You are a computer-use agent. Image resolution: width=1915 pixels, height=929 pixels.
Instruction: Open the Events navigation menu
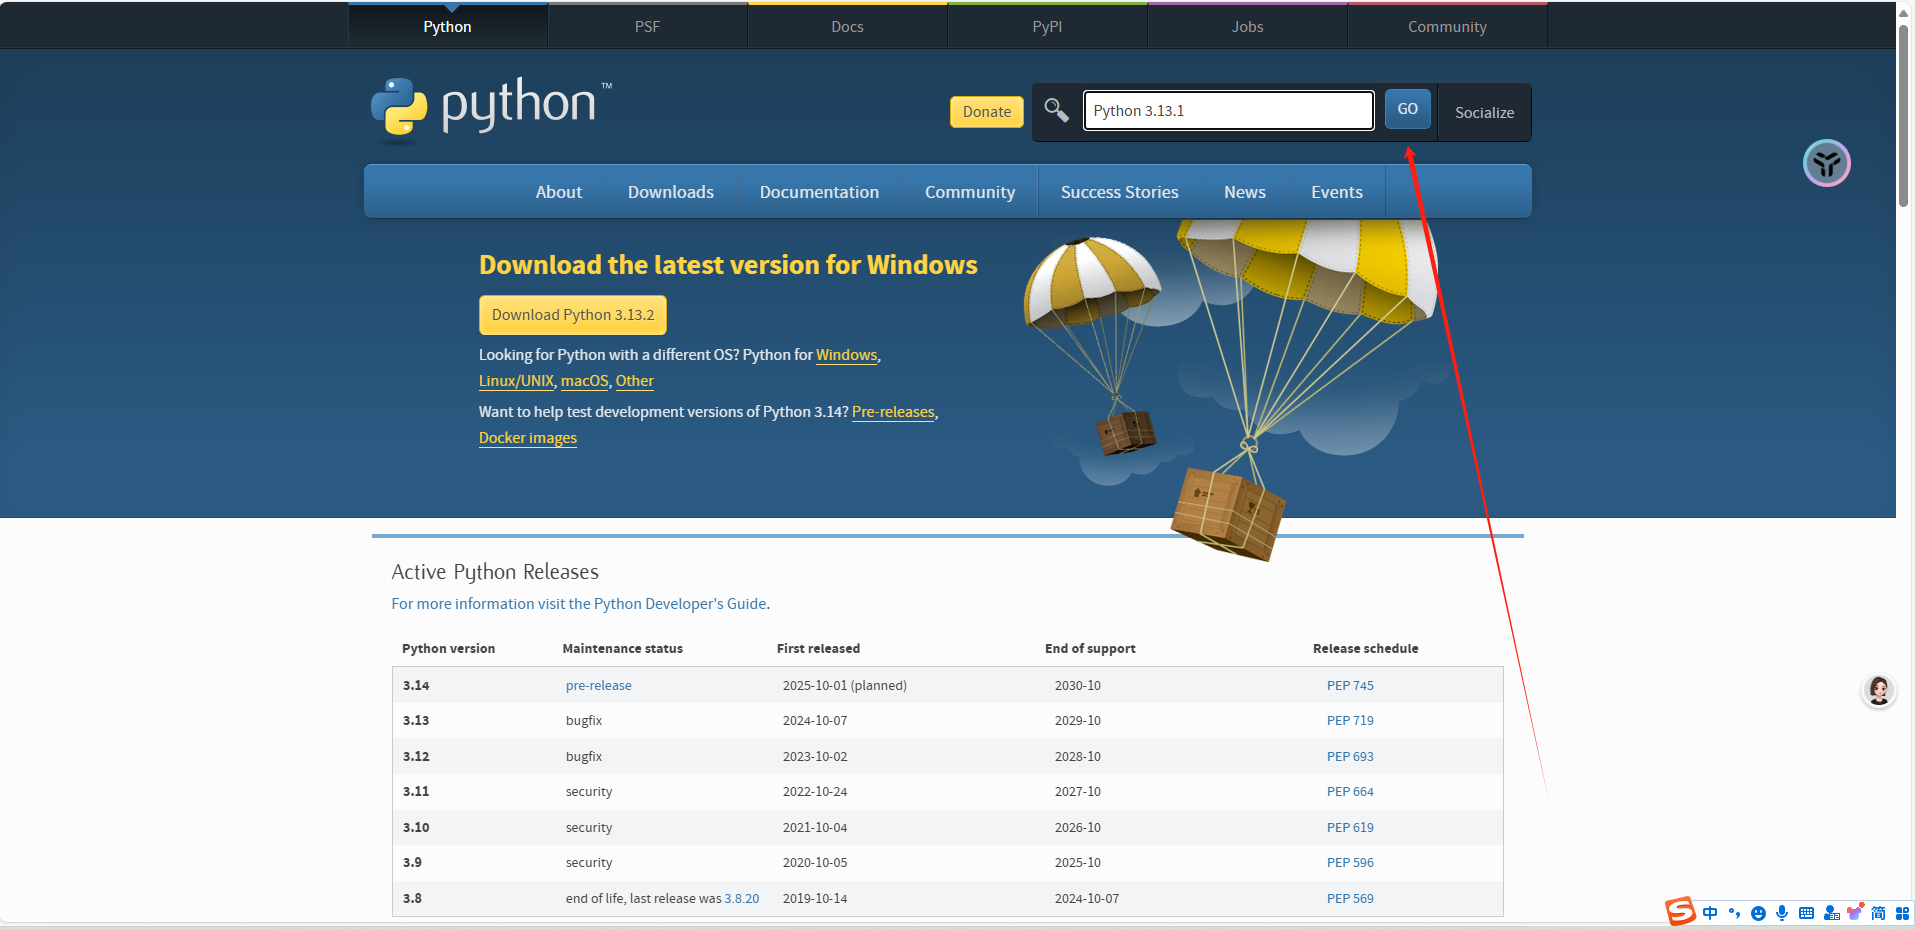coord(1336,192)
